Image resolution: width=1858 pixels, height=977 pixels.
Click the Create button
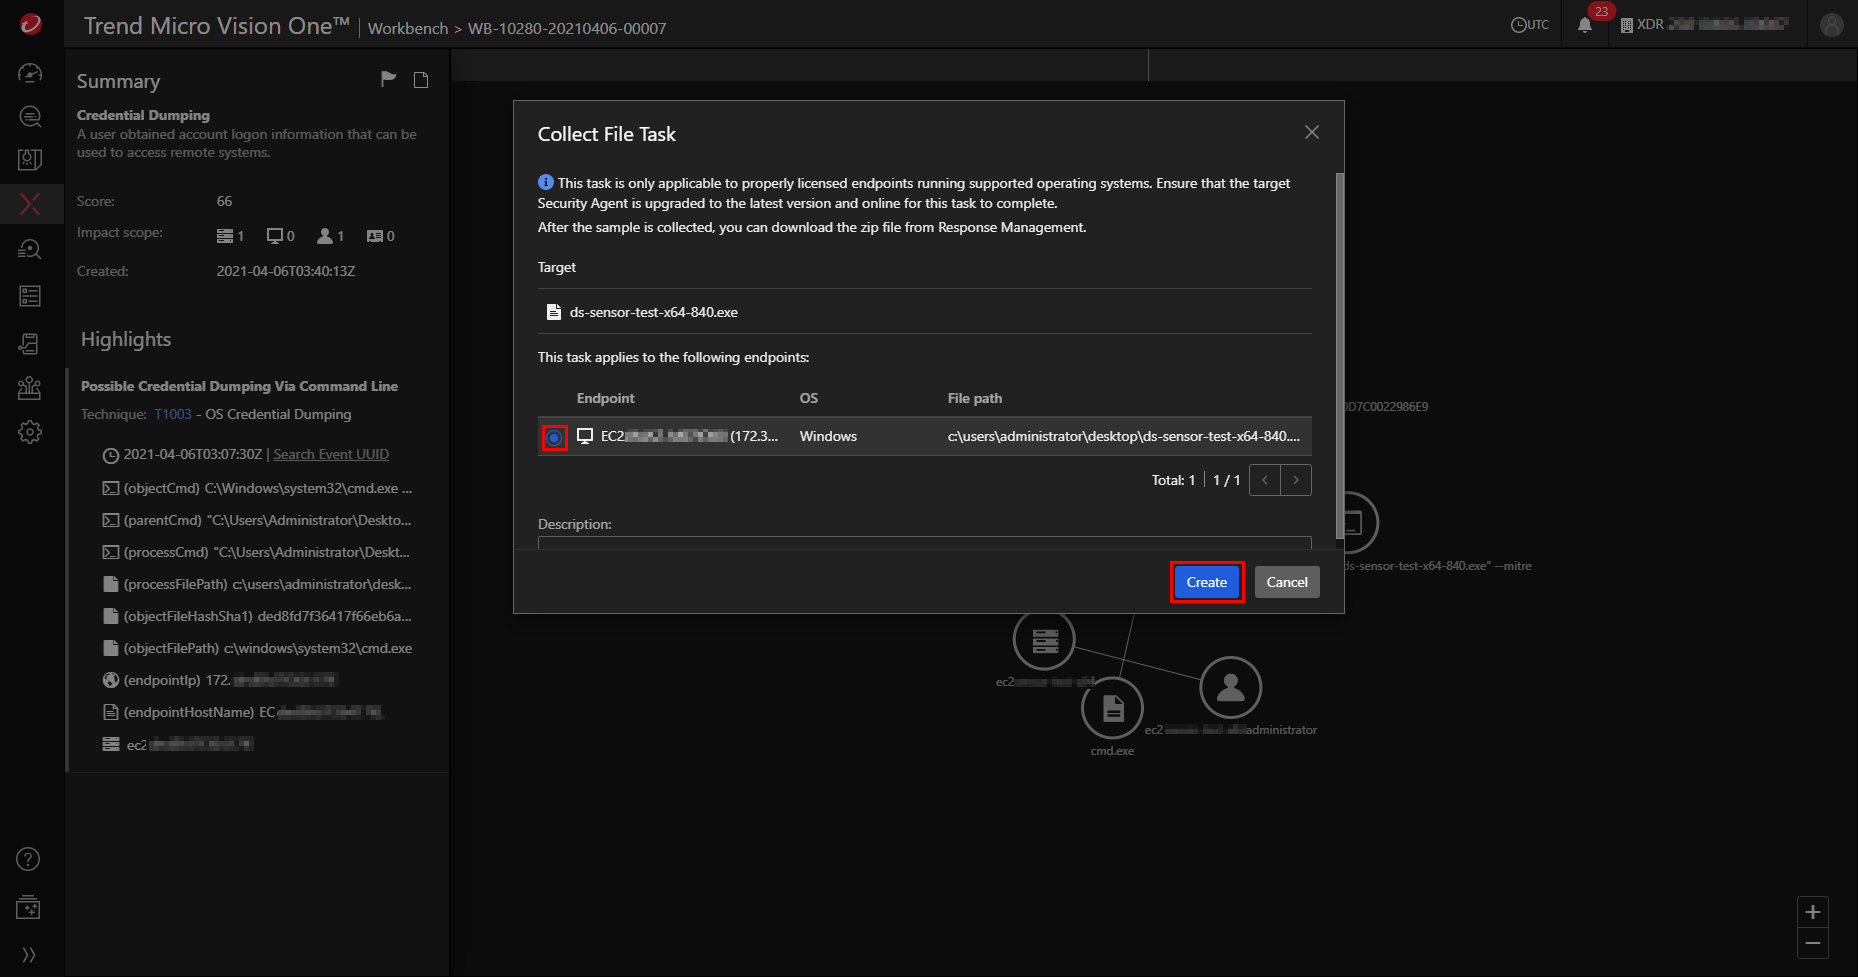[1206, 582]
